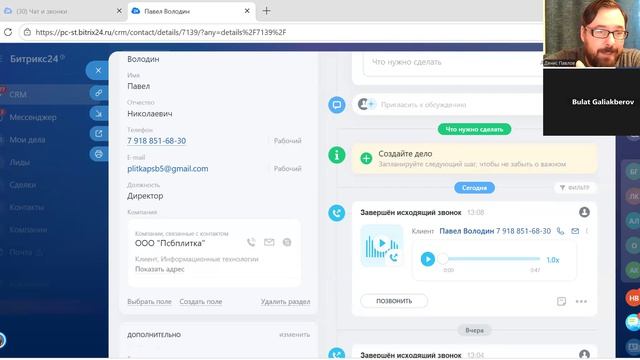Click the note icon at the call card bottom

pos(561,302)
